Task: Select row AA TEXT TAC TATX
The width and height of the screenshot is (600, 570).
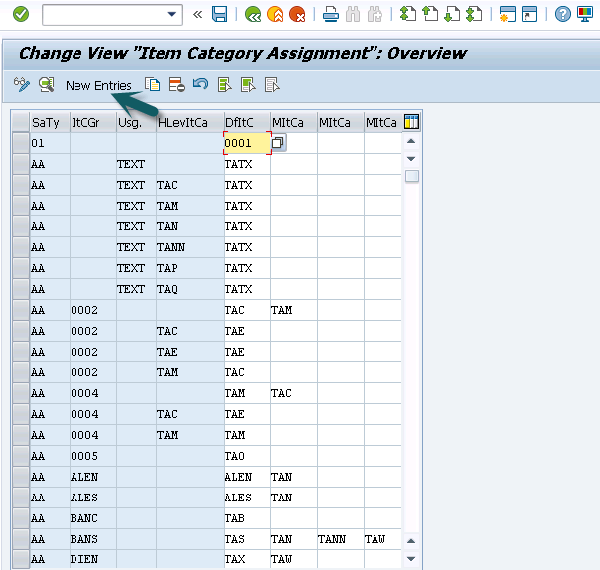Action: 21,185
